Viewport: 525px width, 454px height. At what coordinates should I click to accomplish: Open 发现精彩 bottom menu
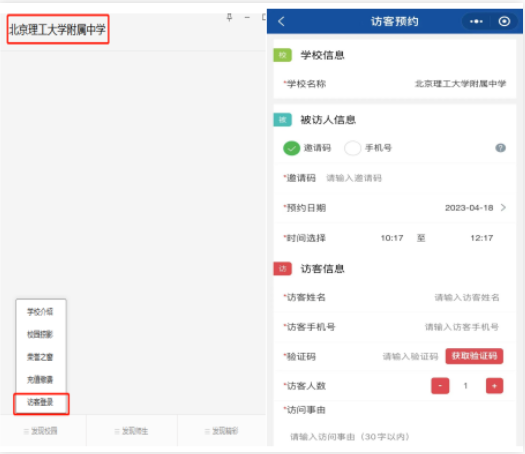pos(221,431)
